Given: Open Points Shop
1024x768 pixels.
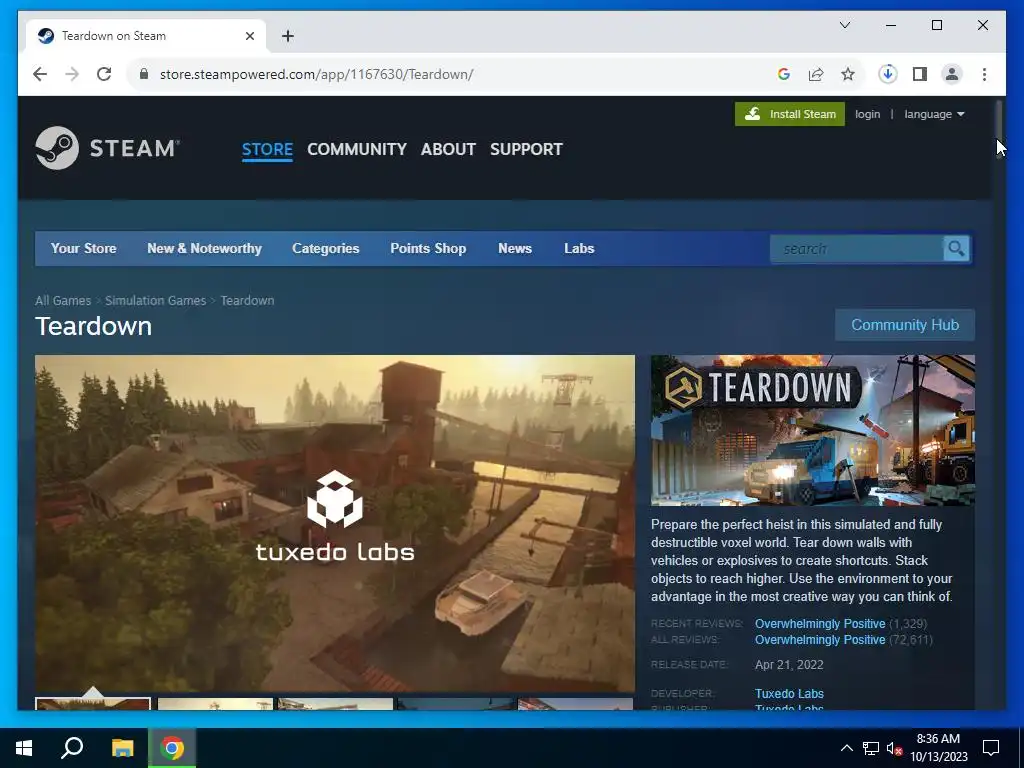Looking at the screenshot, I should [428, 248].
